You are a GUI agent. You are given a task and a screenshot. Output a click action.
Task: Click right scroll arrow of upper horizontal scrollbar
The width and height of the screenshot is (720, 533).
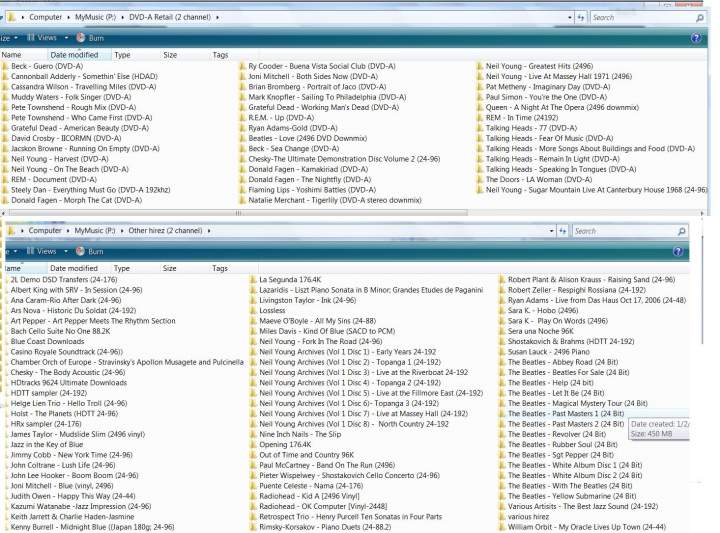coord(702,213)
